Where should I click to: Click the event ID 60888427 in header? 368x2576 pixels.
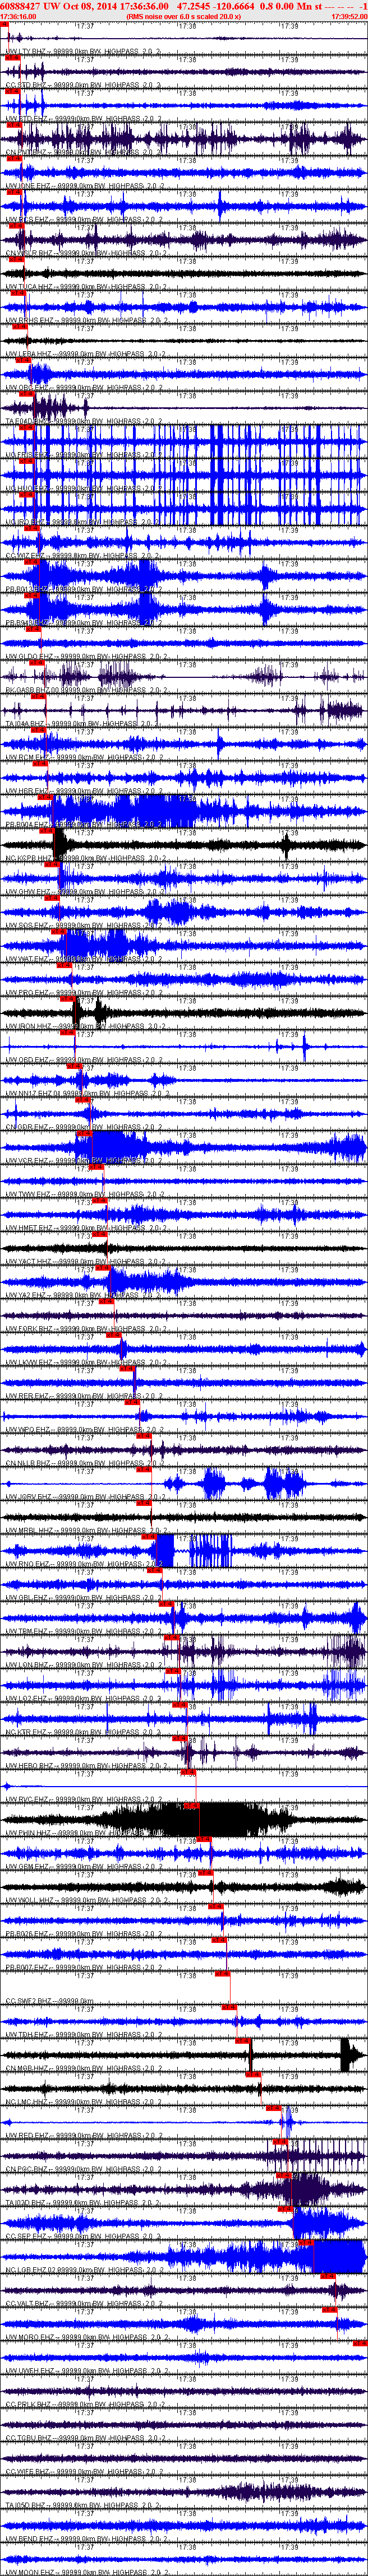point(20,6)
